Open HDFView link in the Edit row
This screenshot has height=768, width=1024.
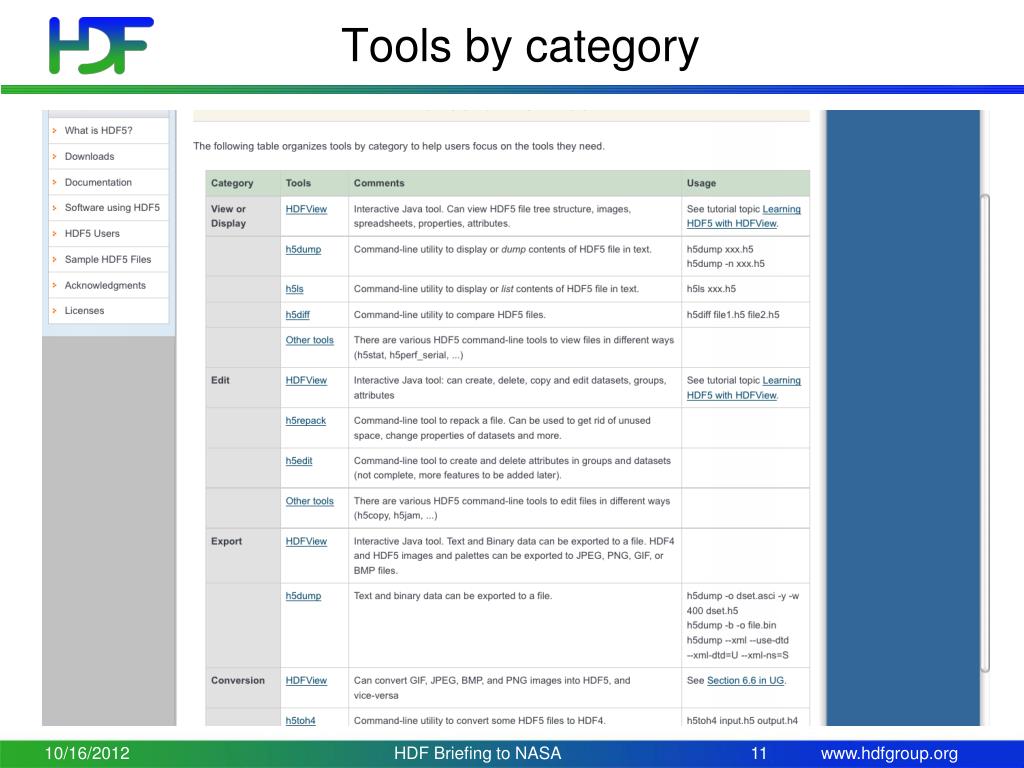(306, 380)
